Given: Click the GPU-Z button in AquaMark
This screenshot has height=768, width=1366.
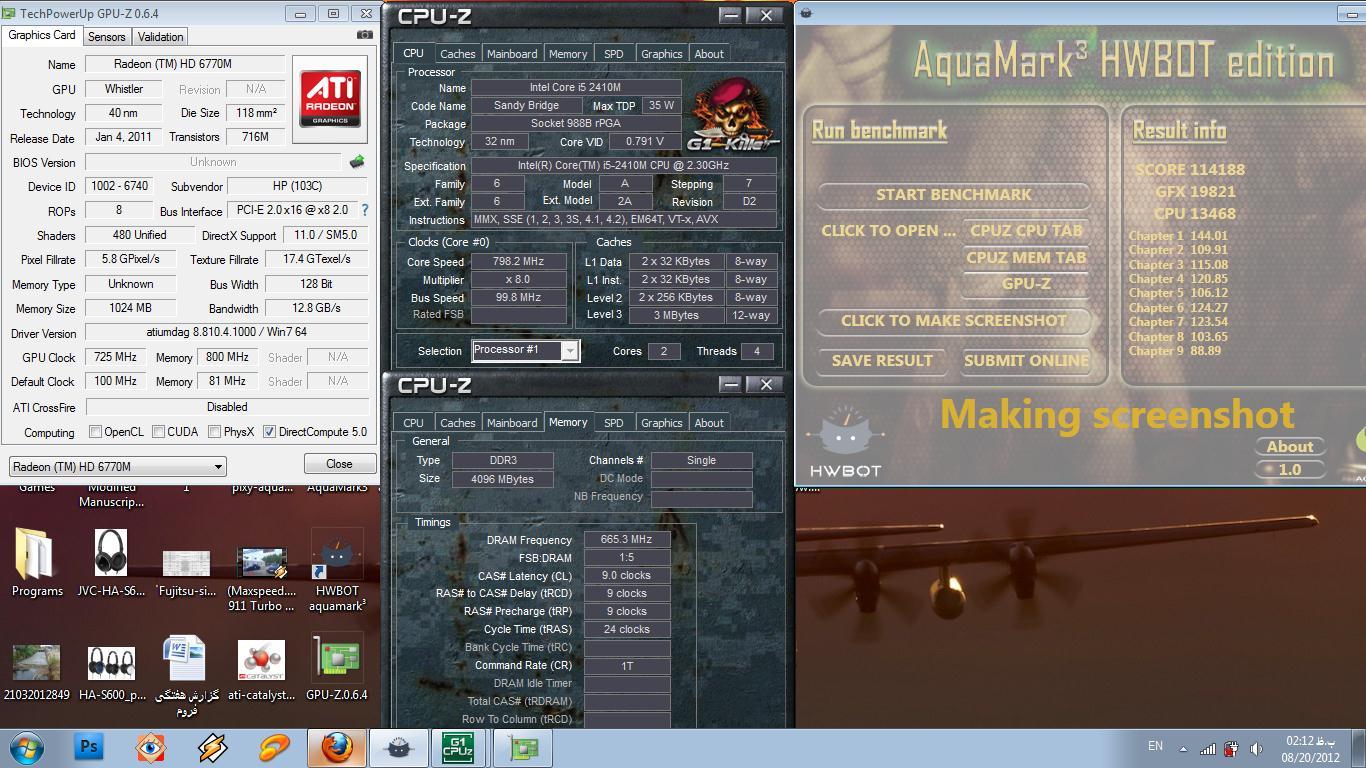Looking at the screenshot, I should click(x=1026, y=284).
